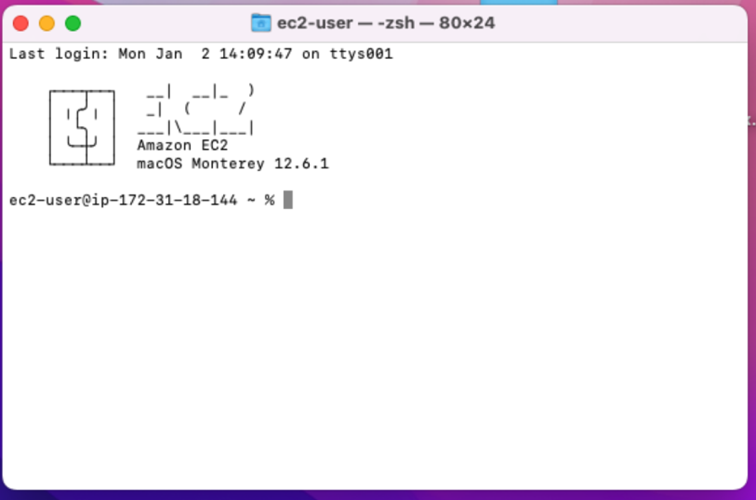The image size is (756, 500).
Task: Click the ec2-user@ip-172-31-18-144 prompt text
Action: point(142,200)
